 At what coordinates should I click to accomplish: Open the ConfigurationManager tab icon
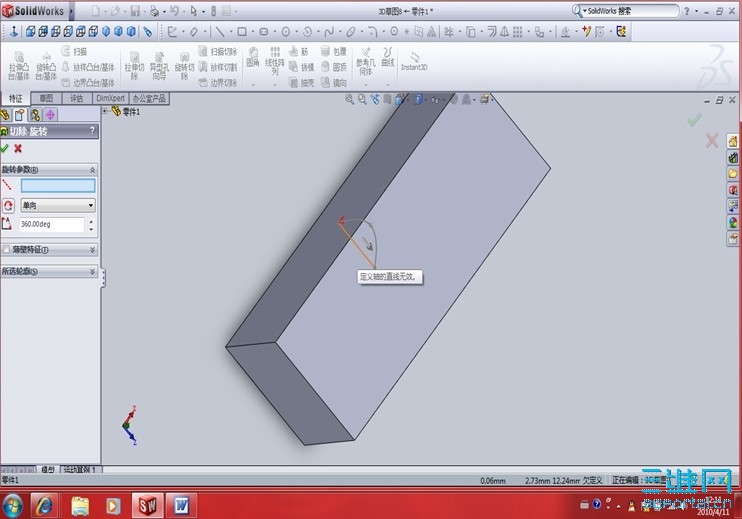[35, 114]
